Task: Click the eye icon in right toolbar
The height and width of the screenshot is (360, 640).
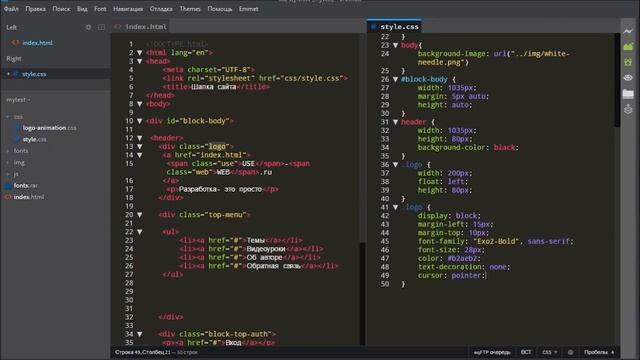Action: coord(628,78)
